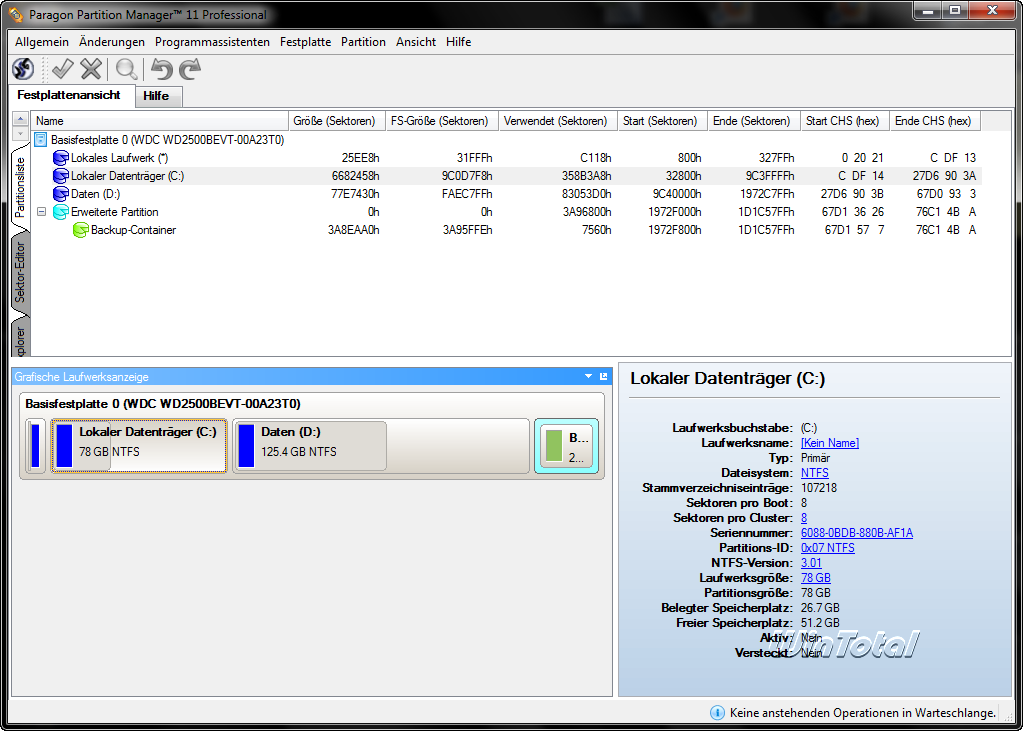1023x731 pixels.
Task: Sort by Verwendet (Sektoren) column header
Action: pos(558,121)
